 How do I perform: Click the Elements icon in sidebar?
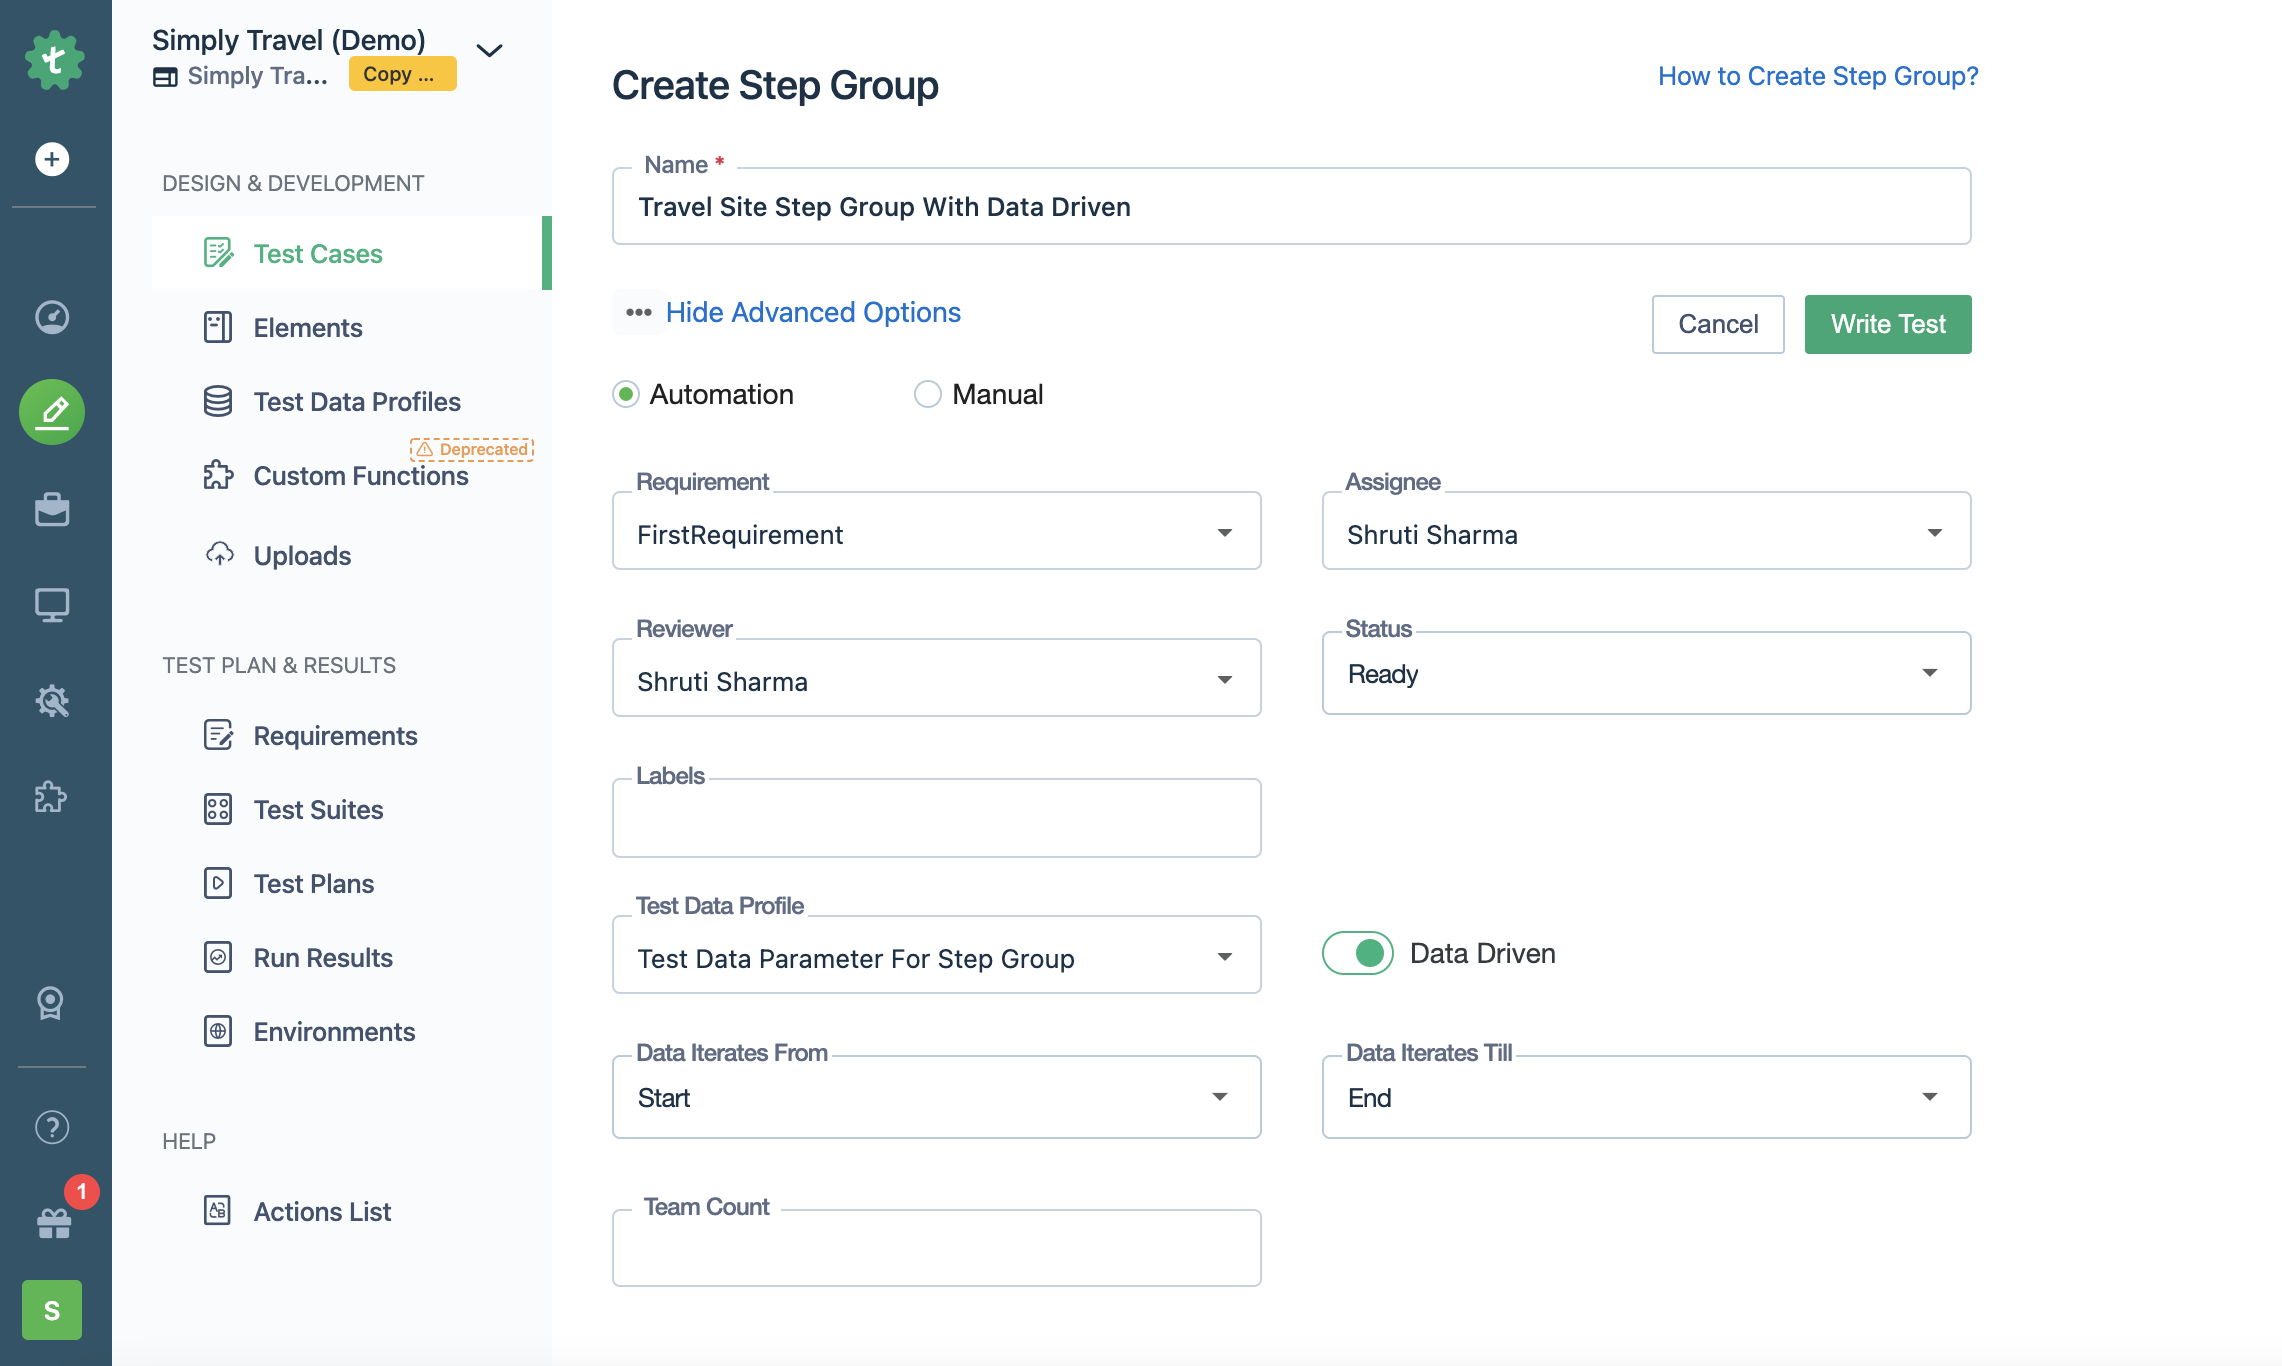coord(216,325)
